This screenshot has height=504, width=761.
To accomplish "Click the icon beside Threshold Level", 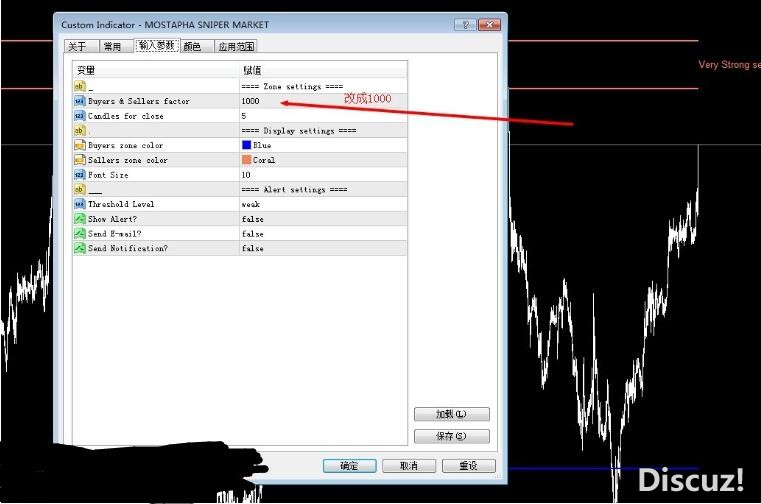I will 80,204.
